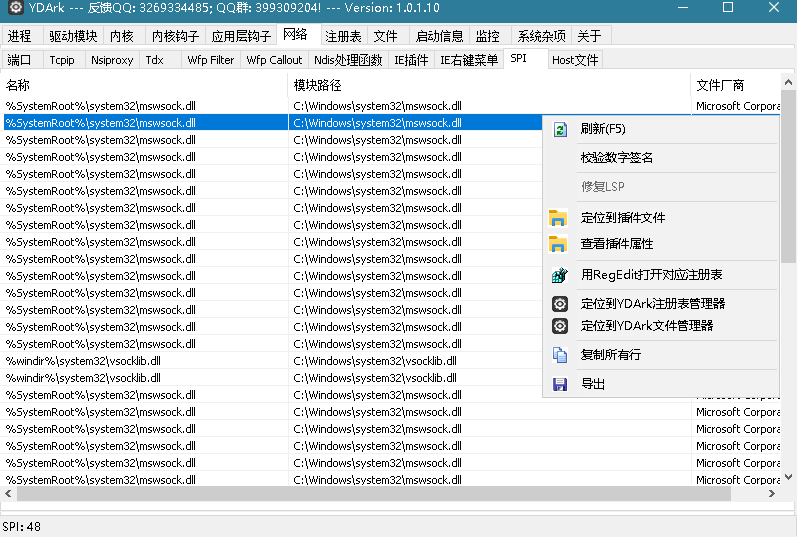
Task: Click the vertical scrollbar up arrow
Action: coord(788,82)
